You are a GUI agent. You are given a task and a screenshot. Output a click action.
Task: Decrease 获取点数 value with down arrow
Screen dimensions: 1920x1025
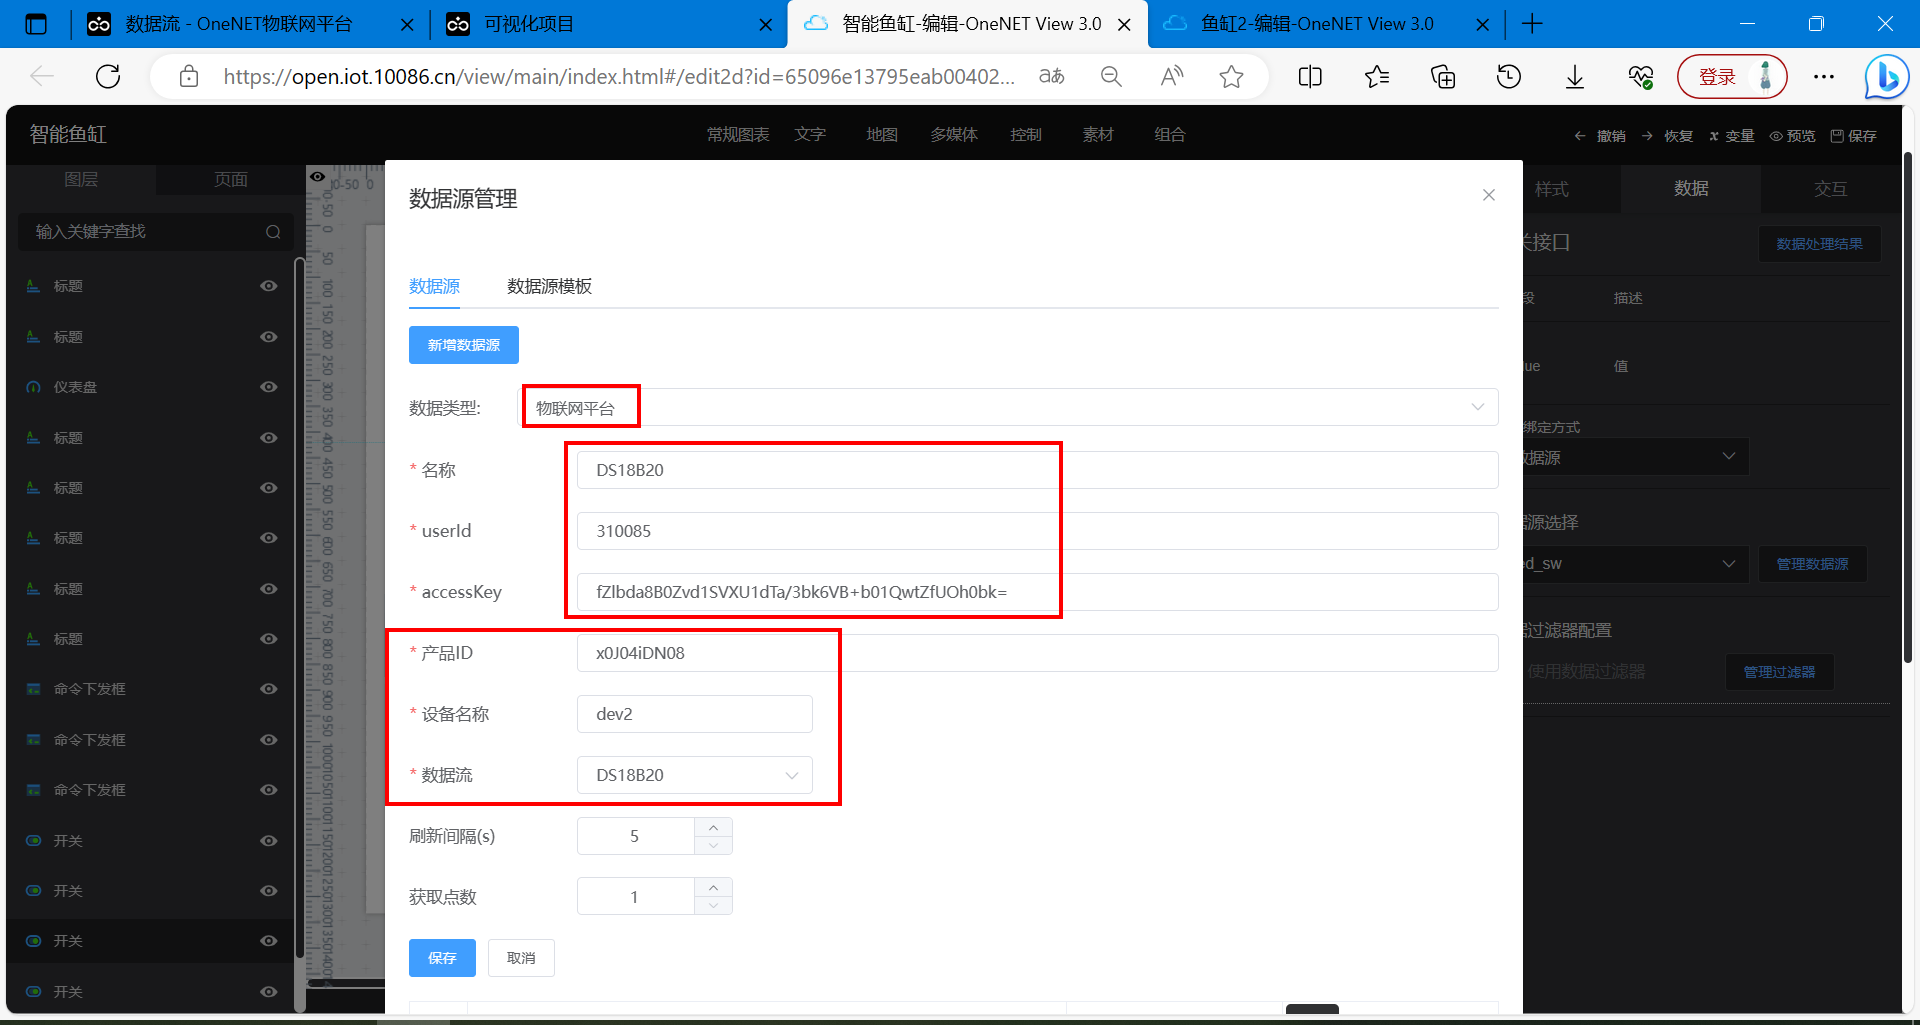coord(713,906)
